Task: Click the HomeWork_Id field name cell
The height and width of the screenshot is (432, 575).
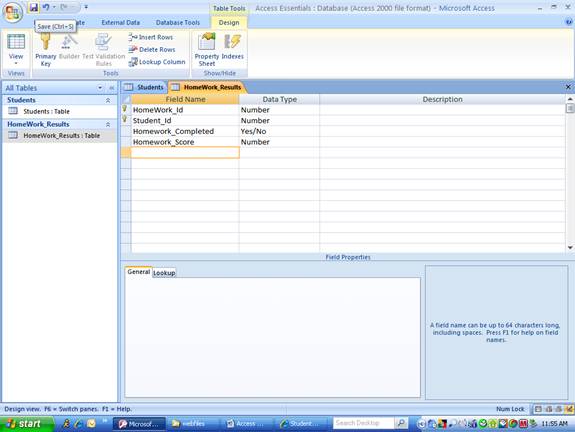Action: click(185, 110)
